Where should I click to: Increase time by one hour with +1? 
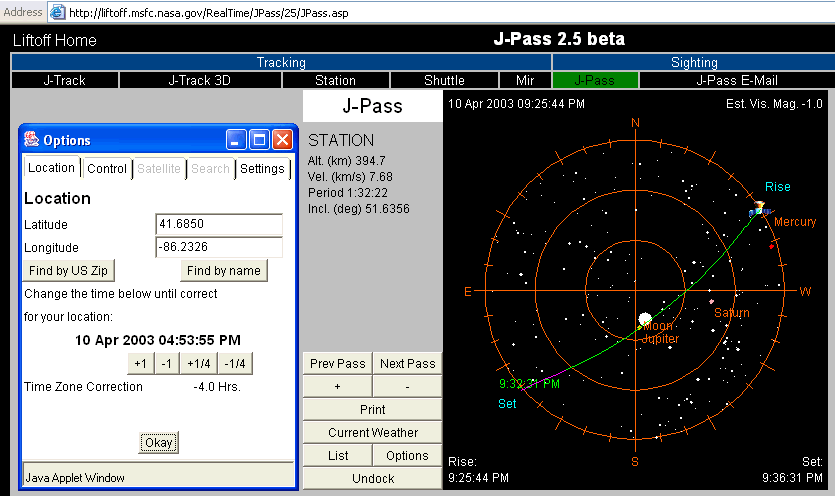pyautogui.click(x=140, y=363)
